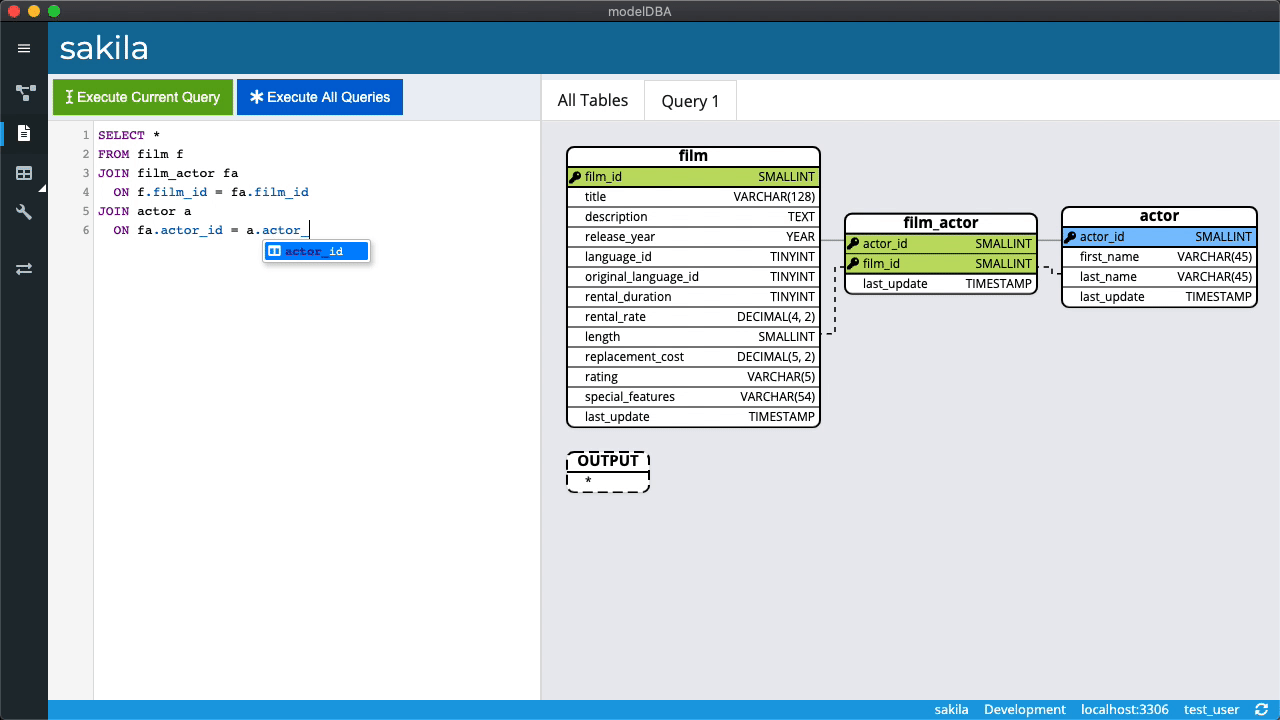Switch to the All Tables tab
Screen dimensions: 1280x720
[x=592, y=100]
